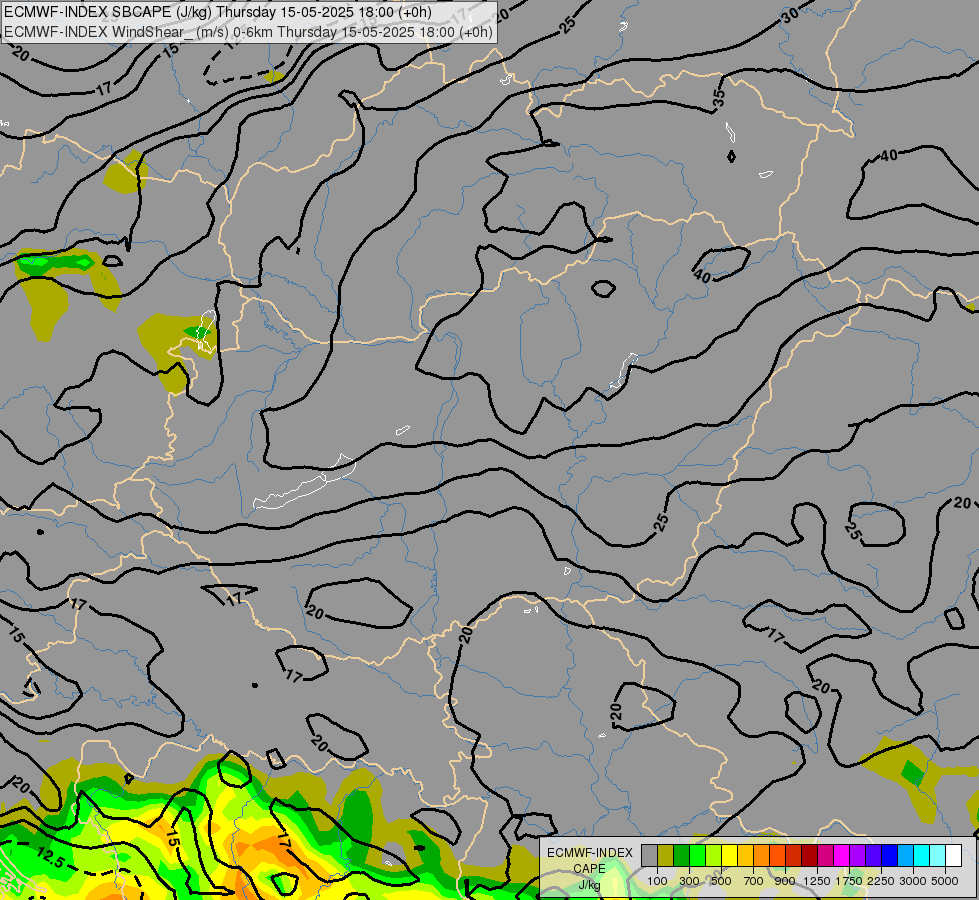Viewport: 979px width, 900px height.
Task: Select the white legend swatch above 5000
Action: 953,855
